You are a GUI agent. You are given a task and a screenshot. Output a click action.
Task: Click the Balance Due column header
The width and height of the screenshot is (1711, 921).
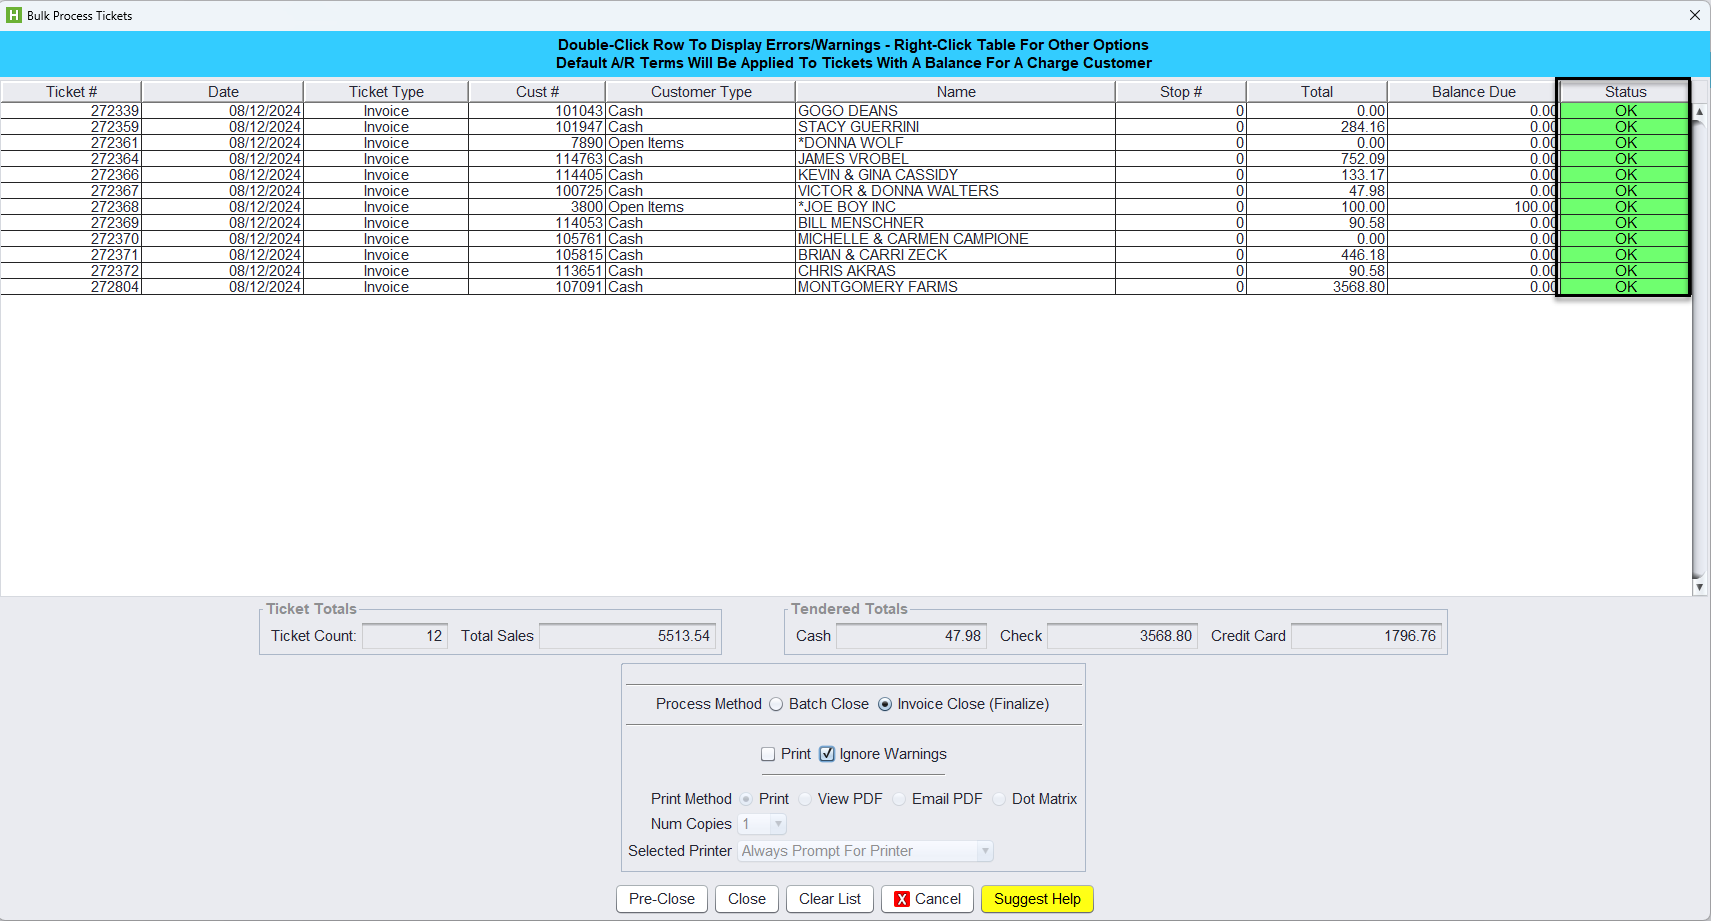(x=1472, y=91)
